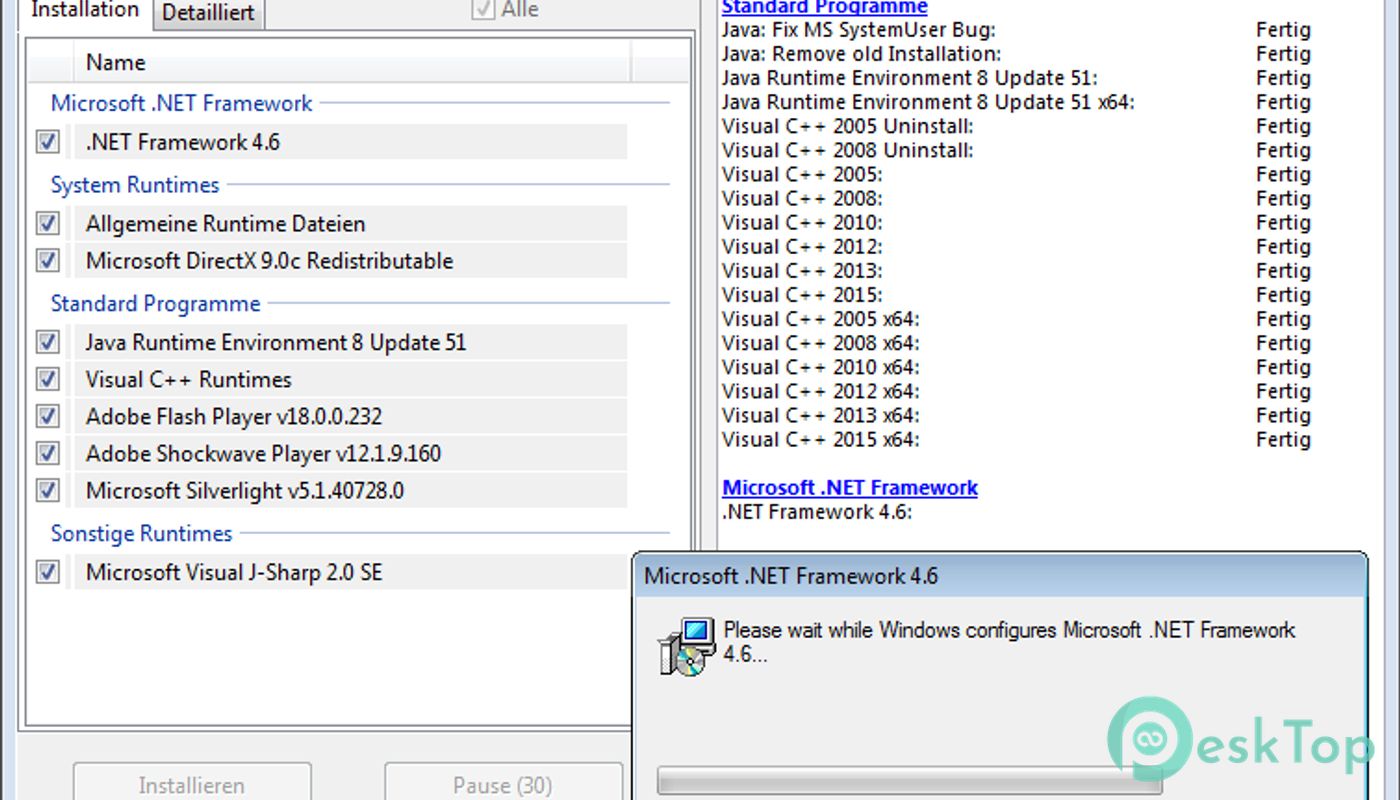The height and width of the screenshot is (800, 1400).
Task: Click the DeskTop watermark logo
Action: [x=1240, y=745]
